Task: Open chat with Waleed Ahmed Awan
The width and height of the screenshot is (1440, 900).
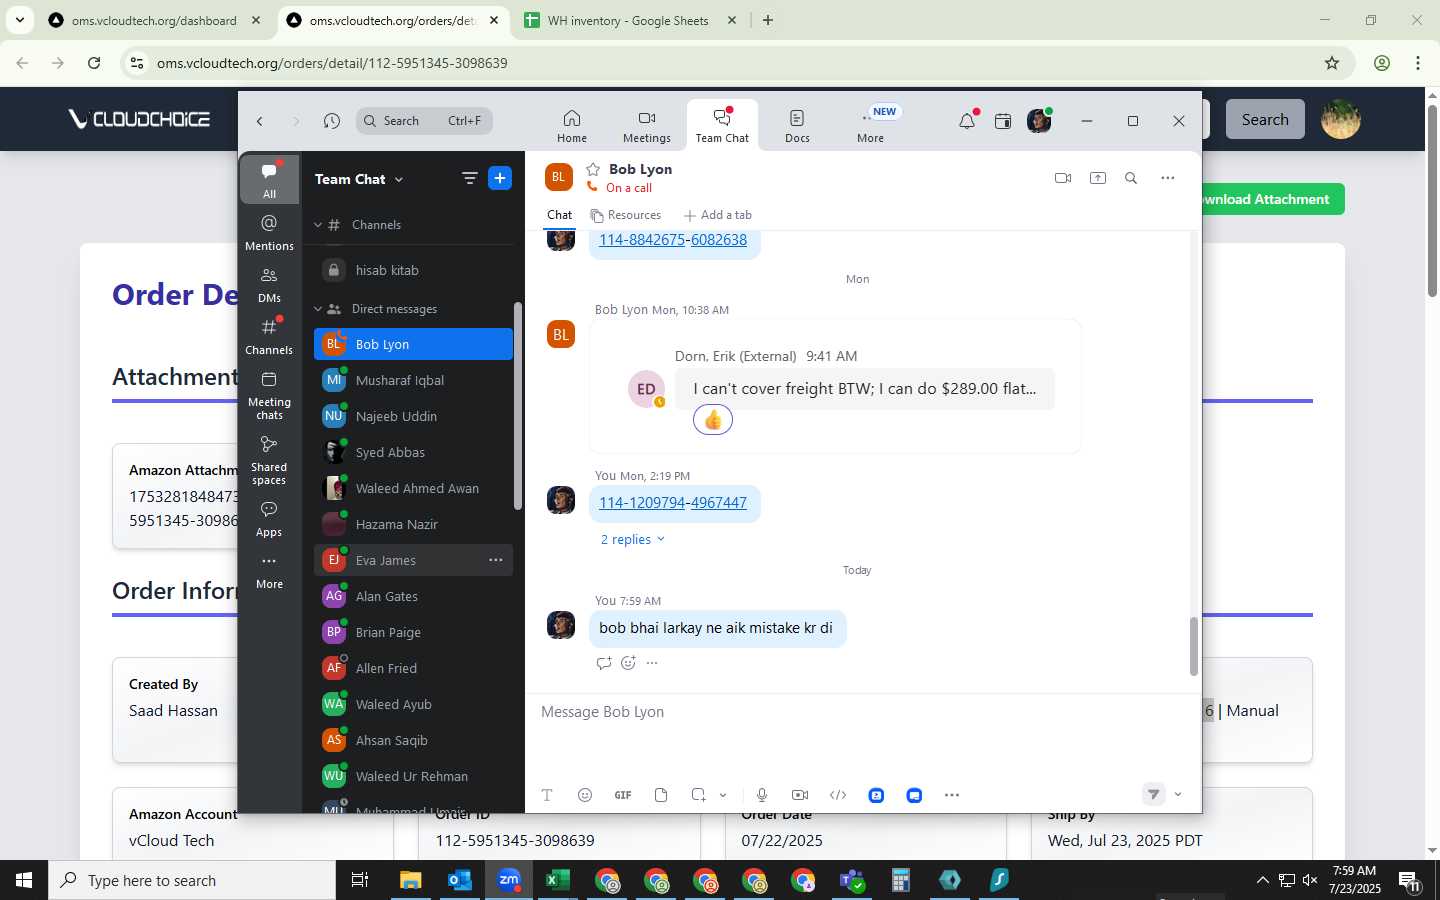Action: pos(413,488)
